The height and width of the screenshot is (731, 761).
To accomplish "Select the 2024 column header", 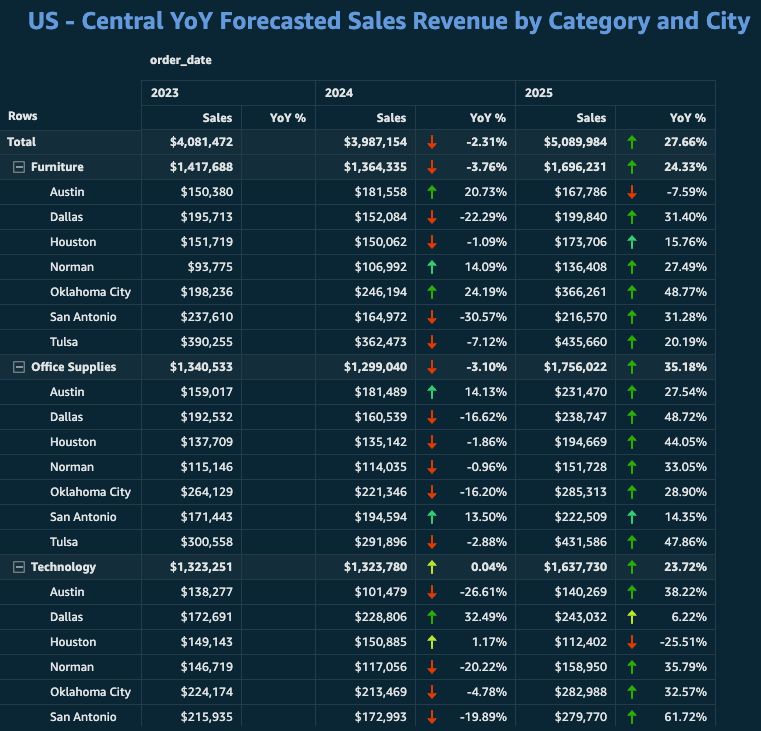I will pos(339,93).
